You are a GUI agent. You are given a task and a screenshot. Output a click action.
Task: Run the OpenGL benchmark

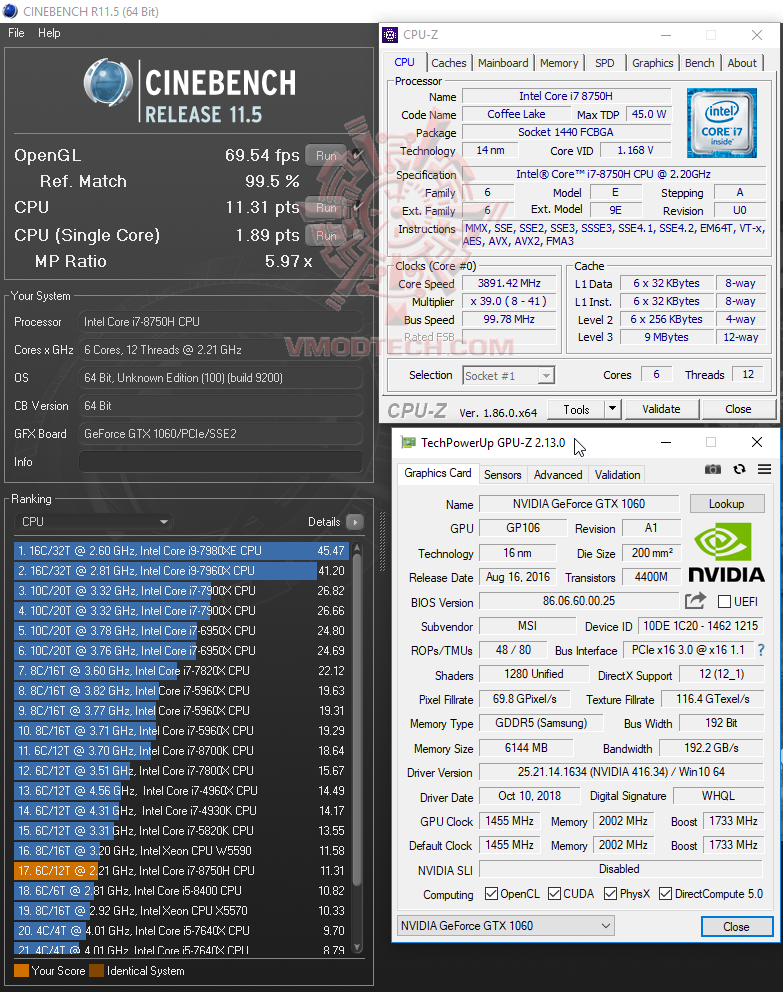click(x=326, y=155)
